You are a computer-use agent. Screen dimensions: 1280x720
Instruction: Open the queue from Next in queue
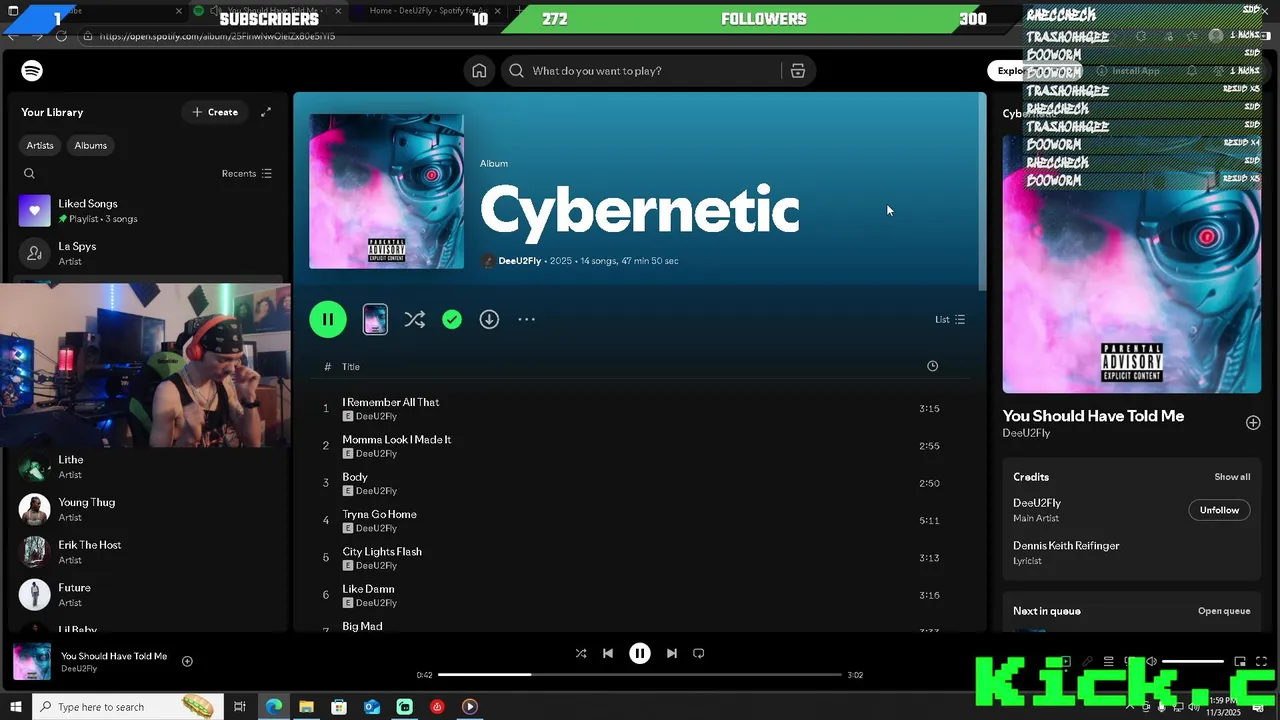pyautogui.click(x=1224, y=611)
